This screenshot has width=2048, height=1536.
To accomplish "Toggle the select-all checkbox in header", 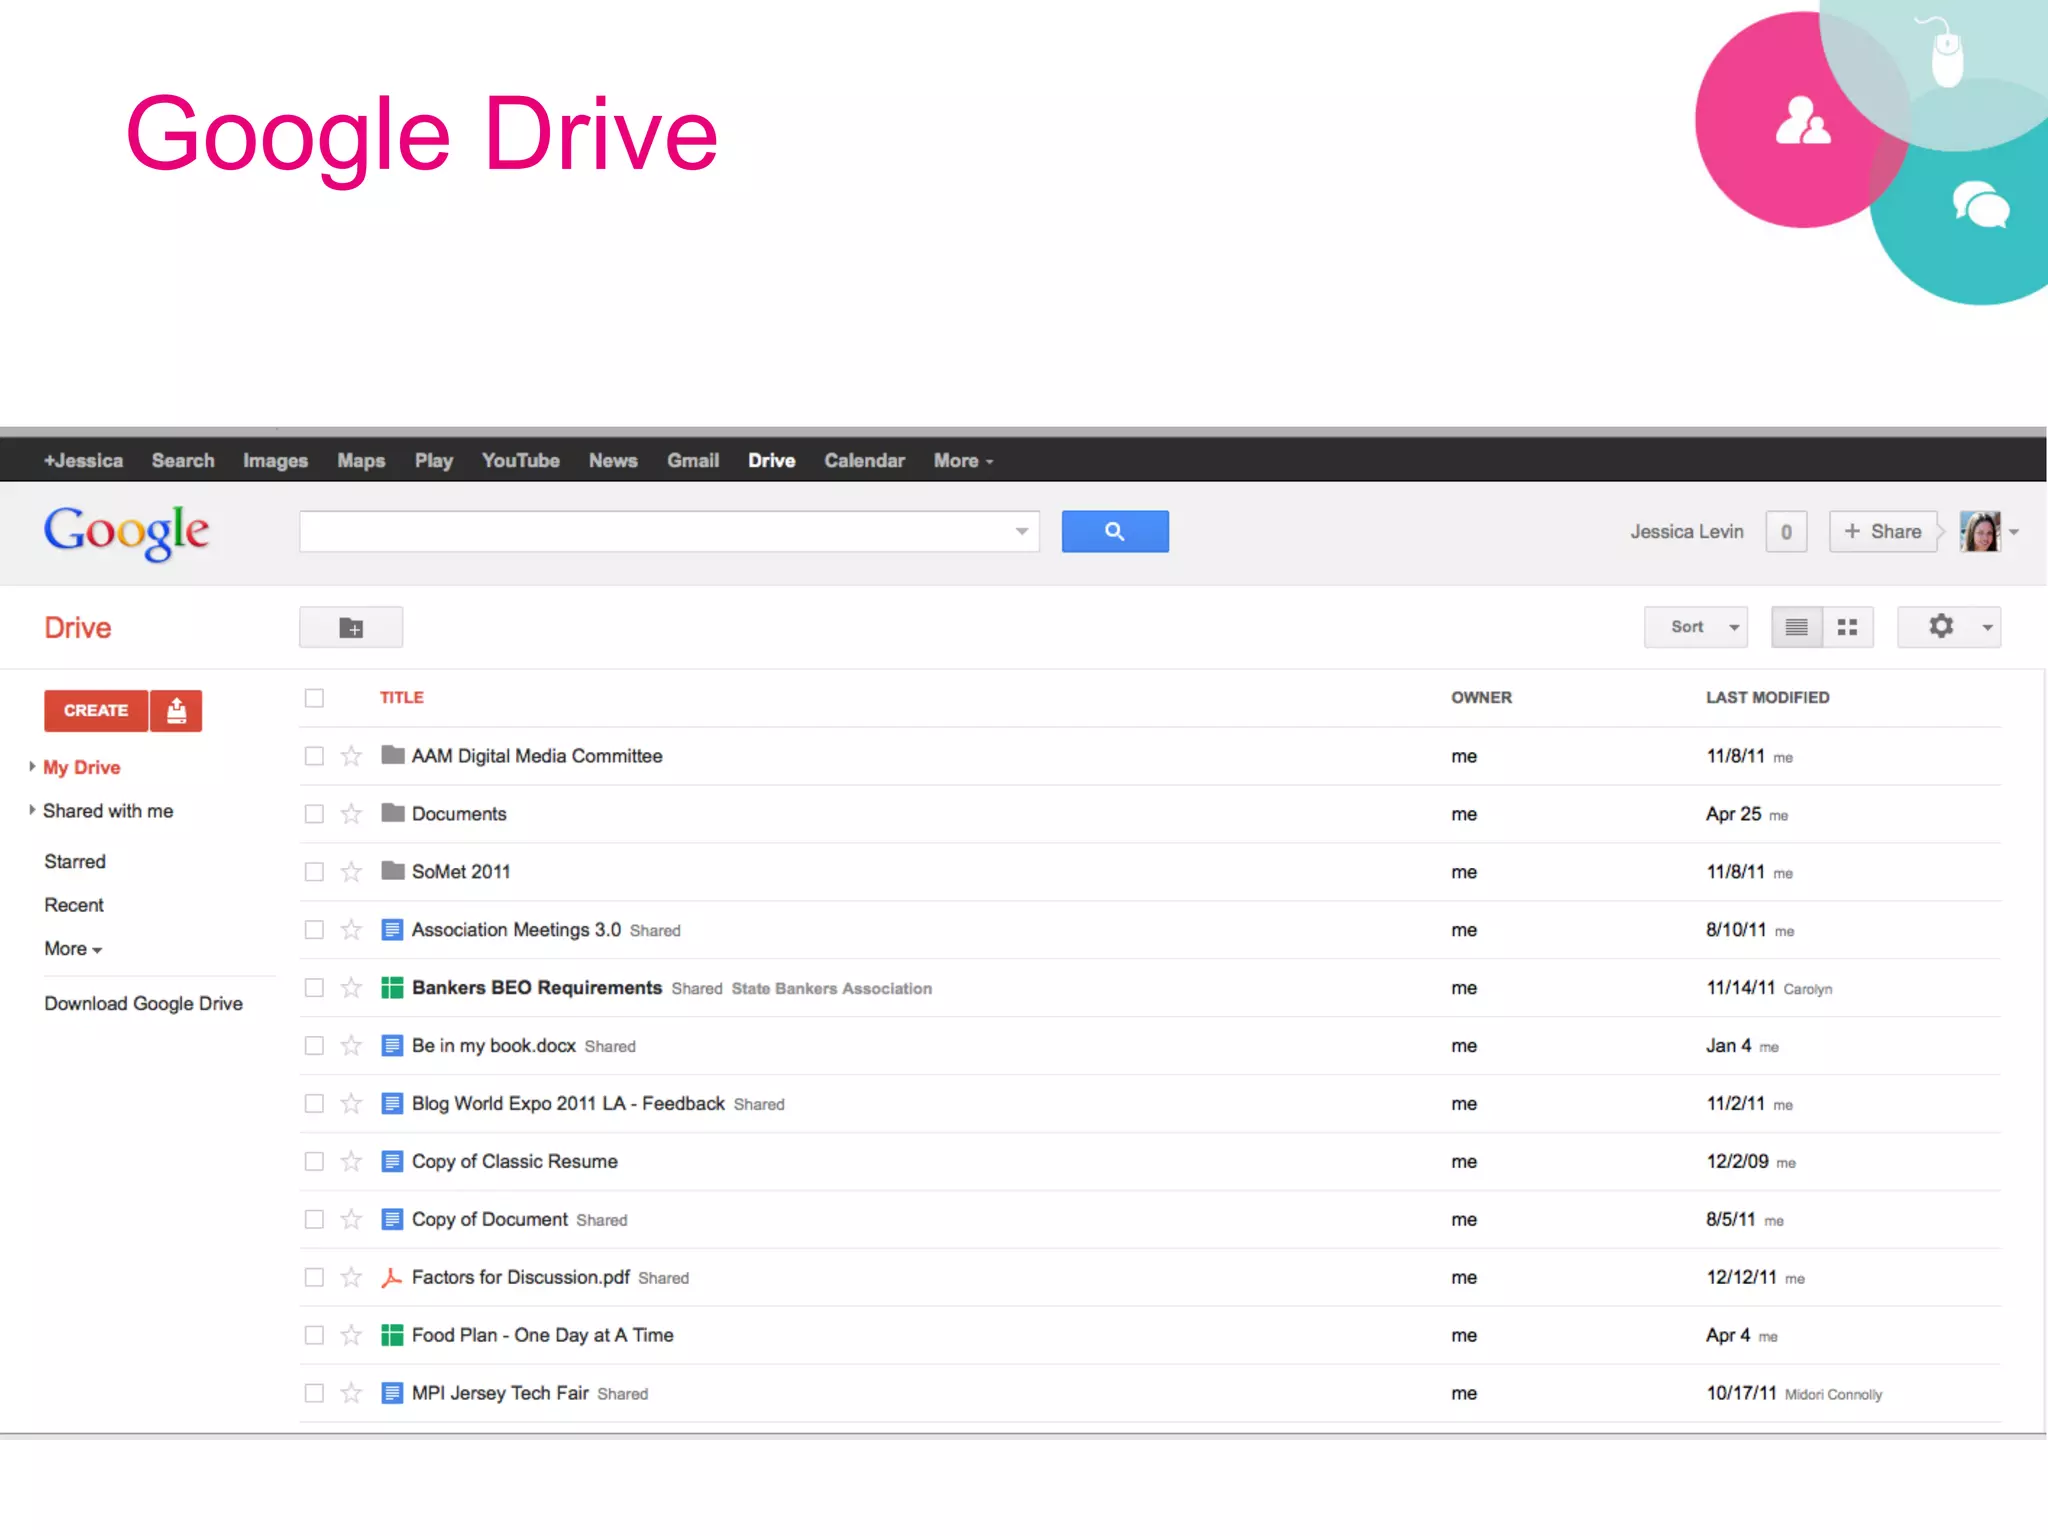I will click(x=314, y=698).
